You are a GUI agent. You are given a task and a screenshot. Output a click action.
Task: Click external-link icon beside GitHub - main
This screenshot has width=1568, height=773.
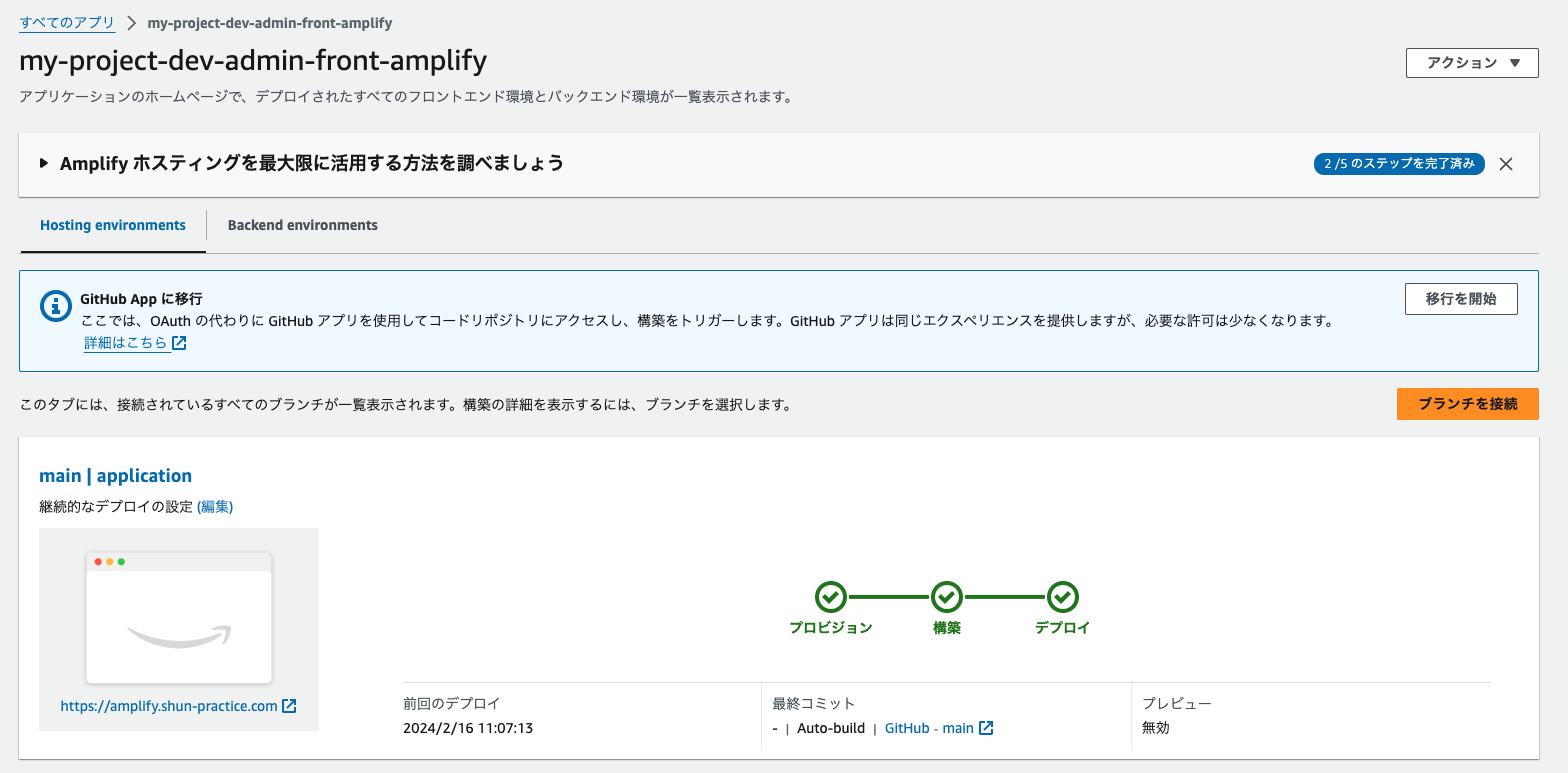click(x=986, y=728)
